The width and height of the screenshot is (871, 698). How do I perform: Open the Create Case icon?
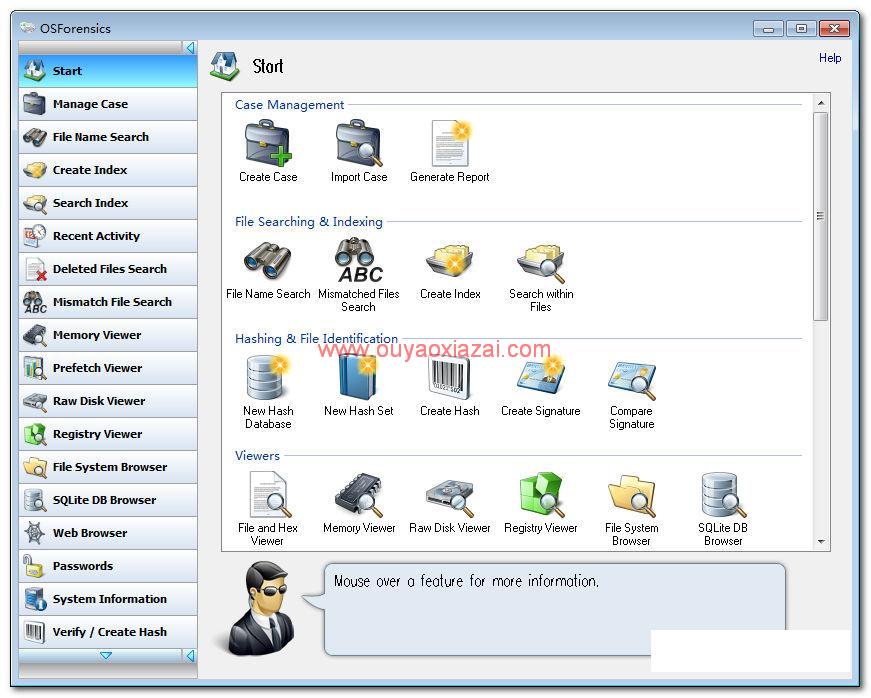point(268,143)
